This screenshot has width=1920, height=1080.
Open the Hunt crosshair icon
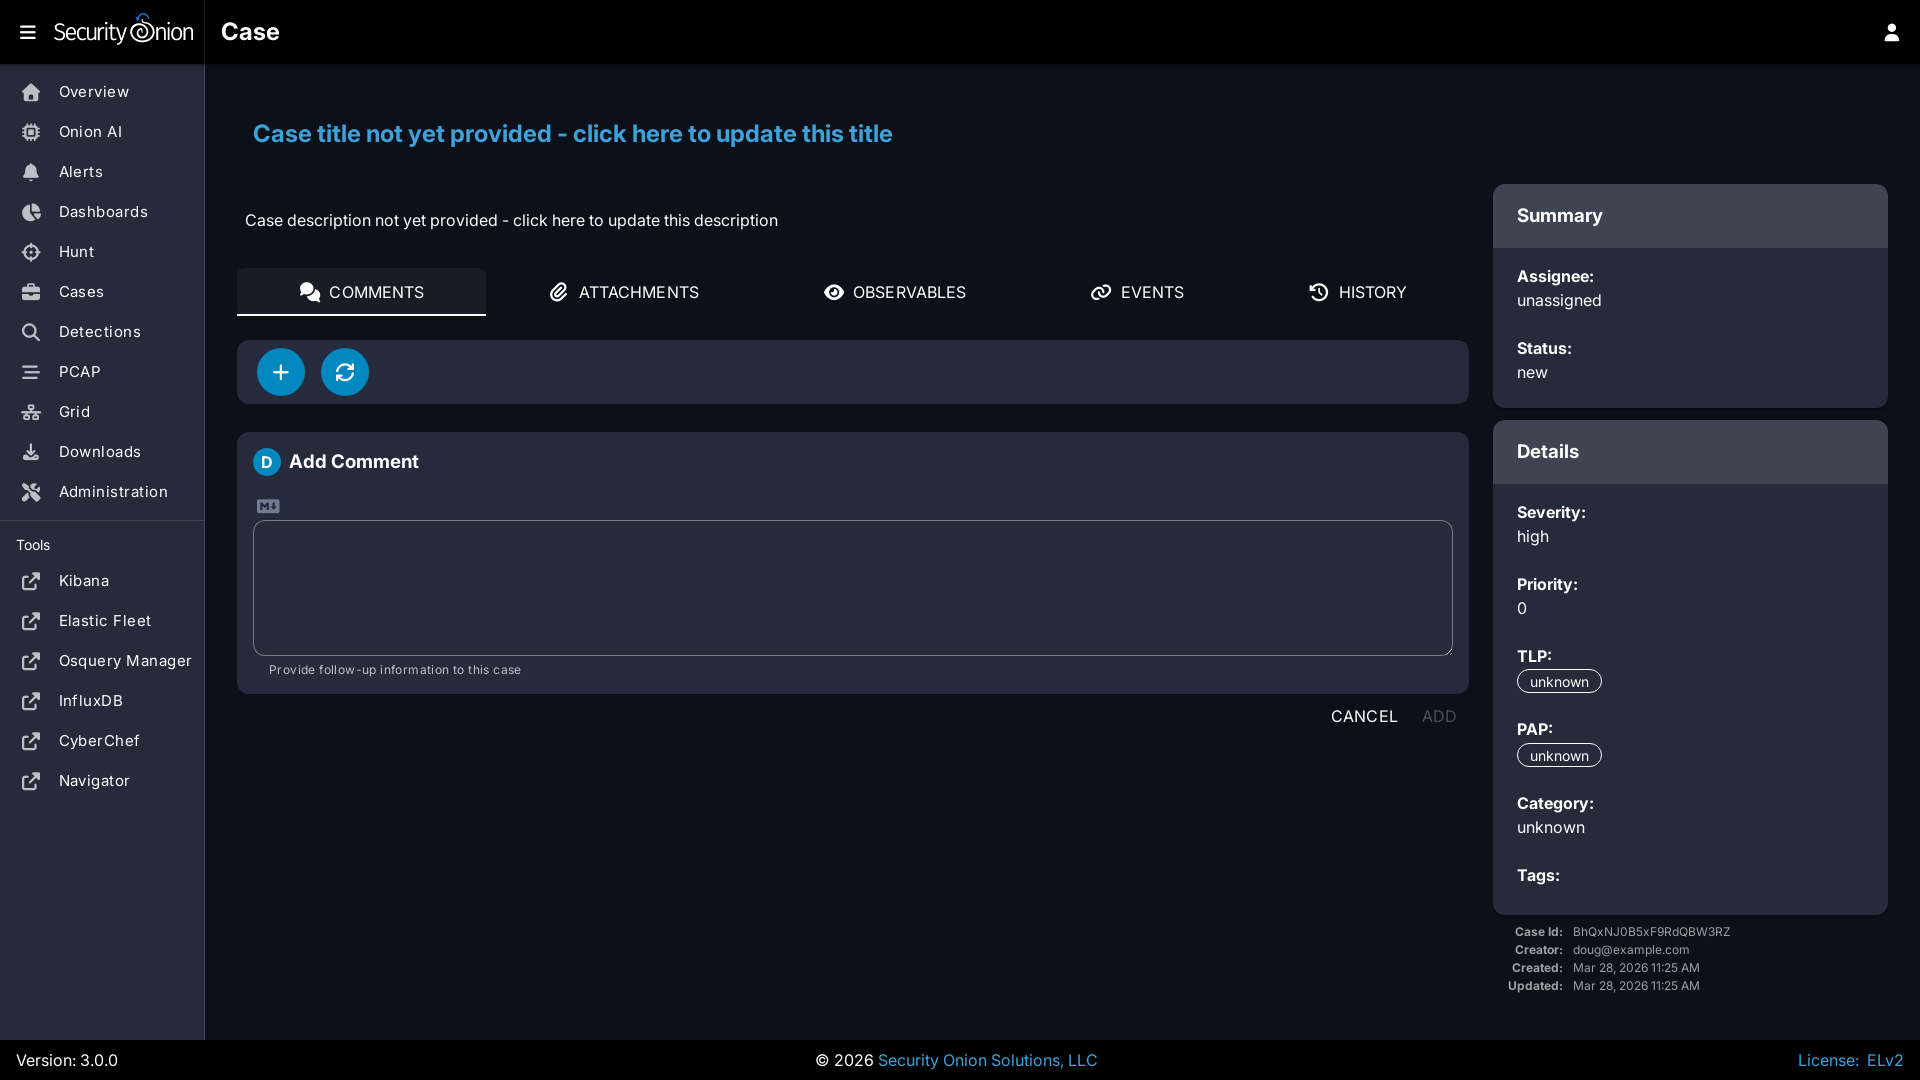31,252
